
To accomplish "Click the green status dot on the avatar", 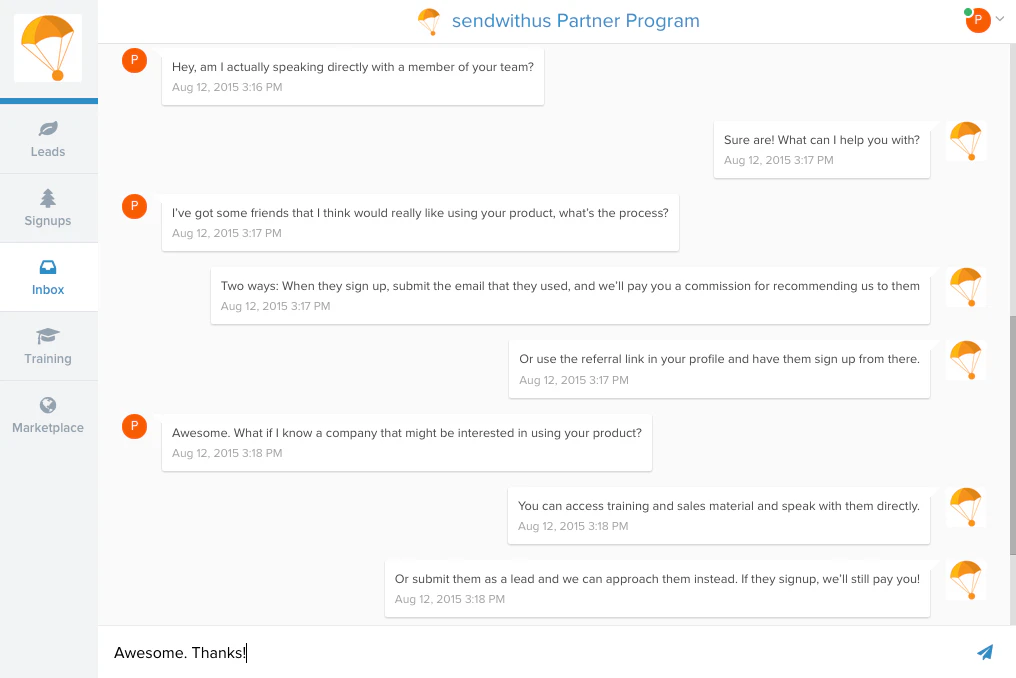I will coord(966,12).
